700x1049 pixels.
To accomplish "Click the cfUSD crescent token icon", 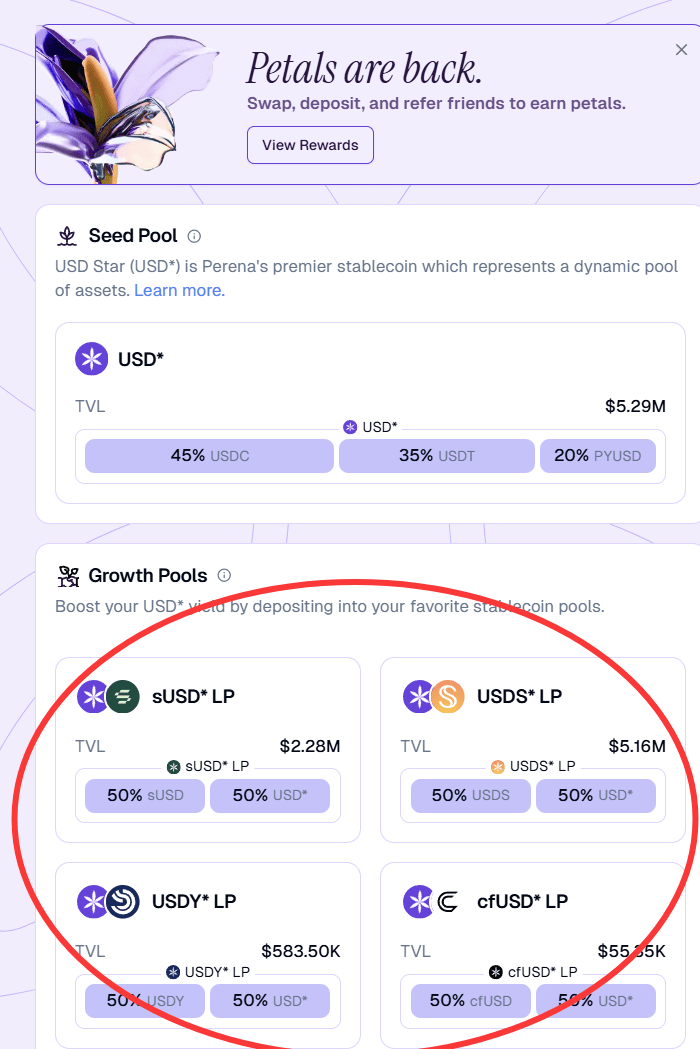I will click(x=448, y=902).
